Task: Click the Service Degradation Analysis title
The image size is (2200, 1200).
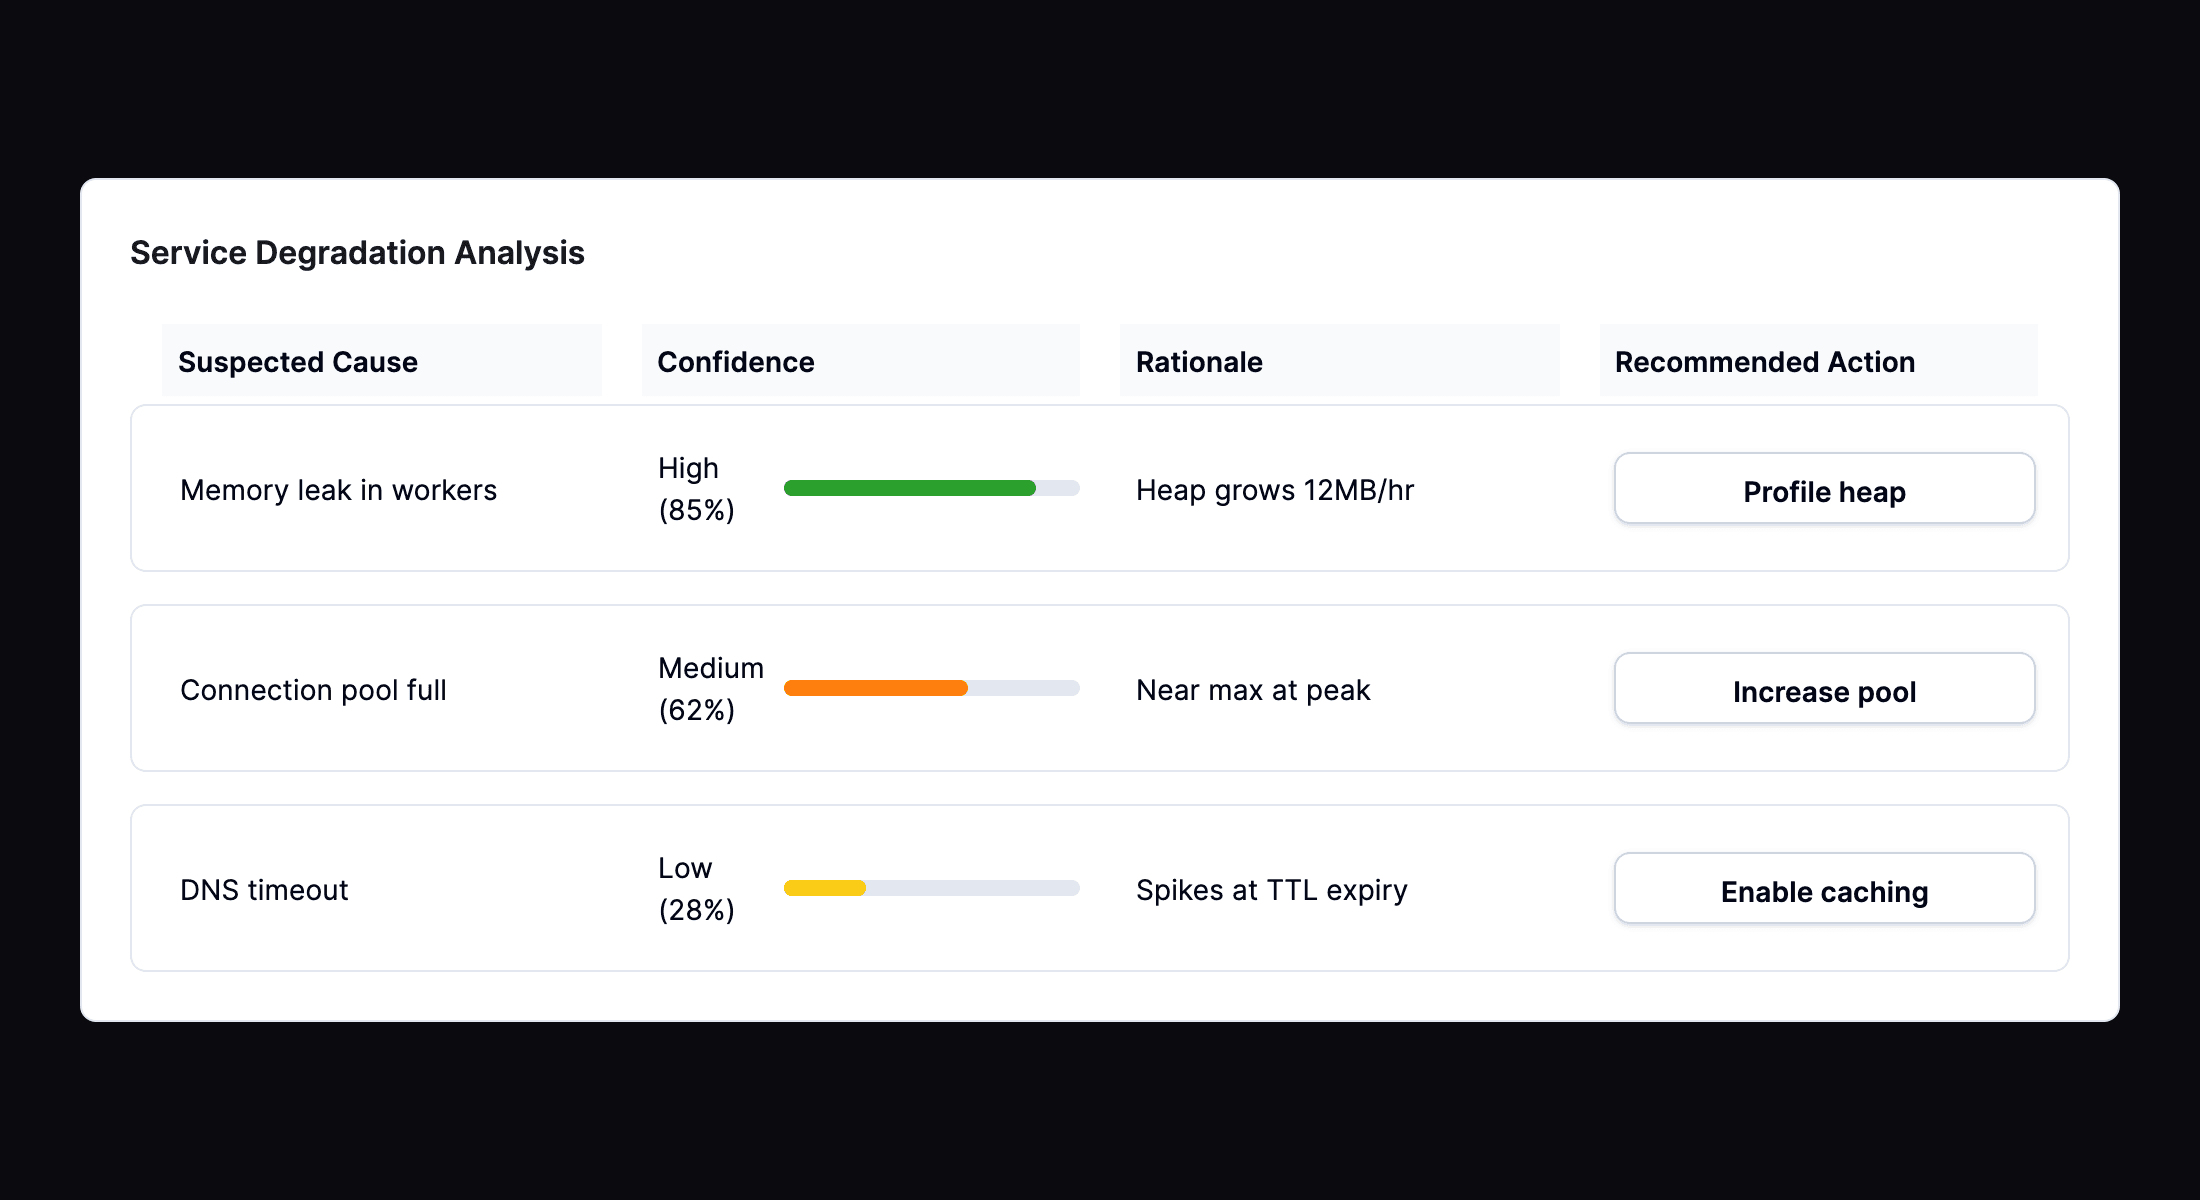Action: coord(358,253)
